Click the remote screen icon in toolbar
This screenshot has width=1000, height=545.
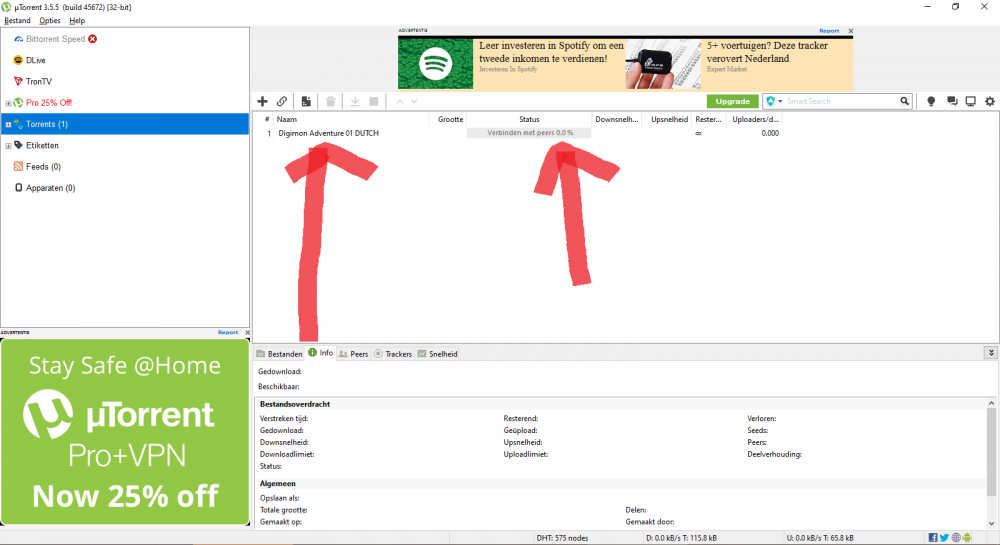tap(970, 101)
